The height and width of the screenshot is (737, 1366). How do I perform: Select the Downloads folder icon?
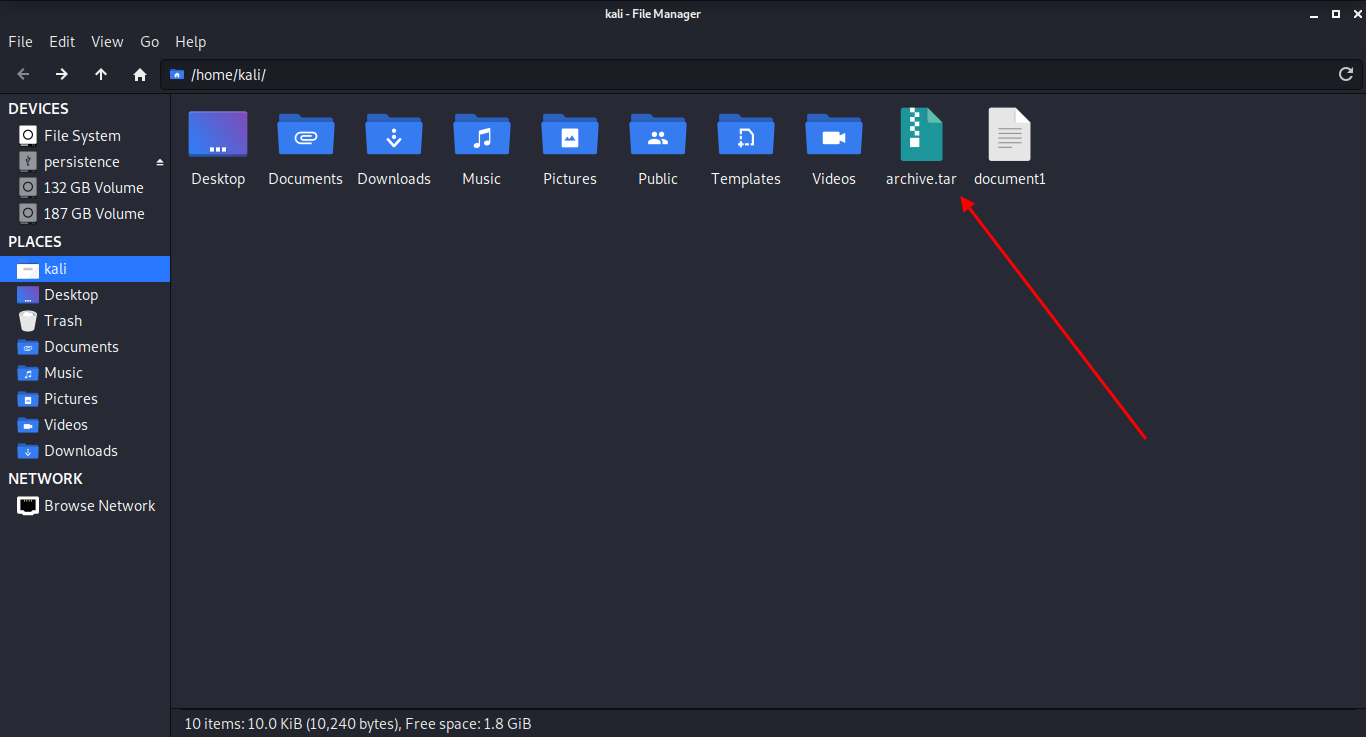click(394, 137)
